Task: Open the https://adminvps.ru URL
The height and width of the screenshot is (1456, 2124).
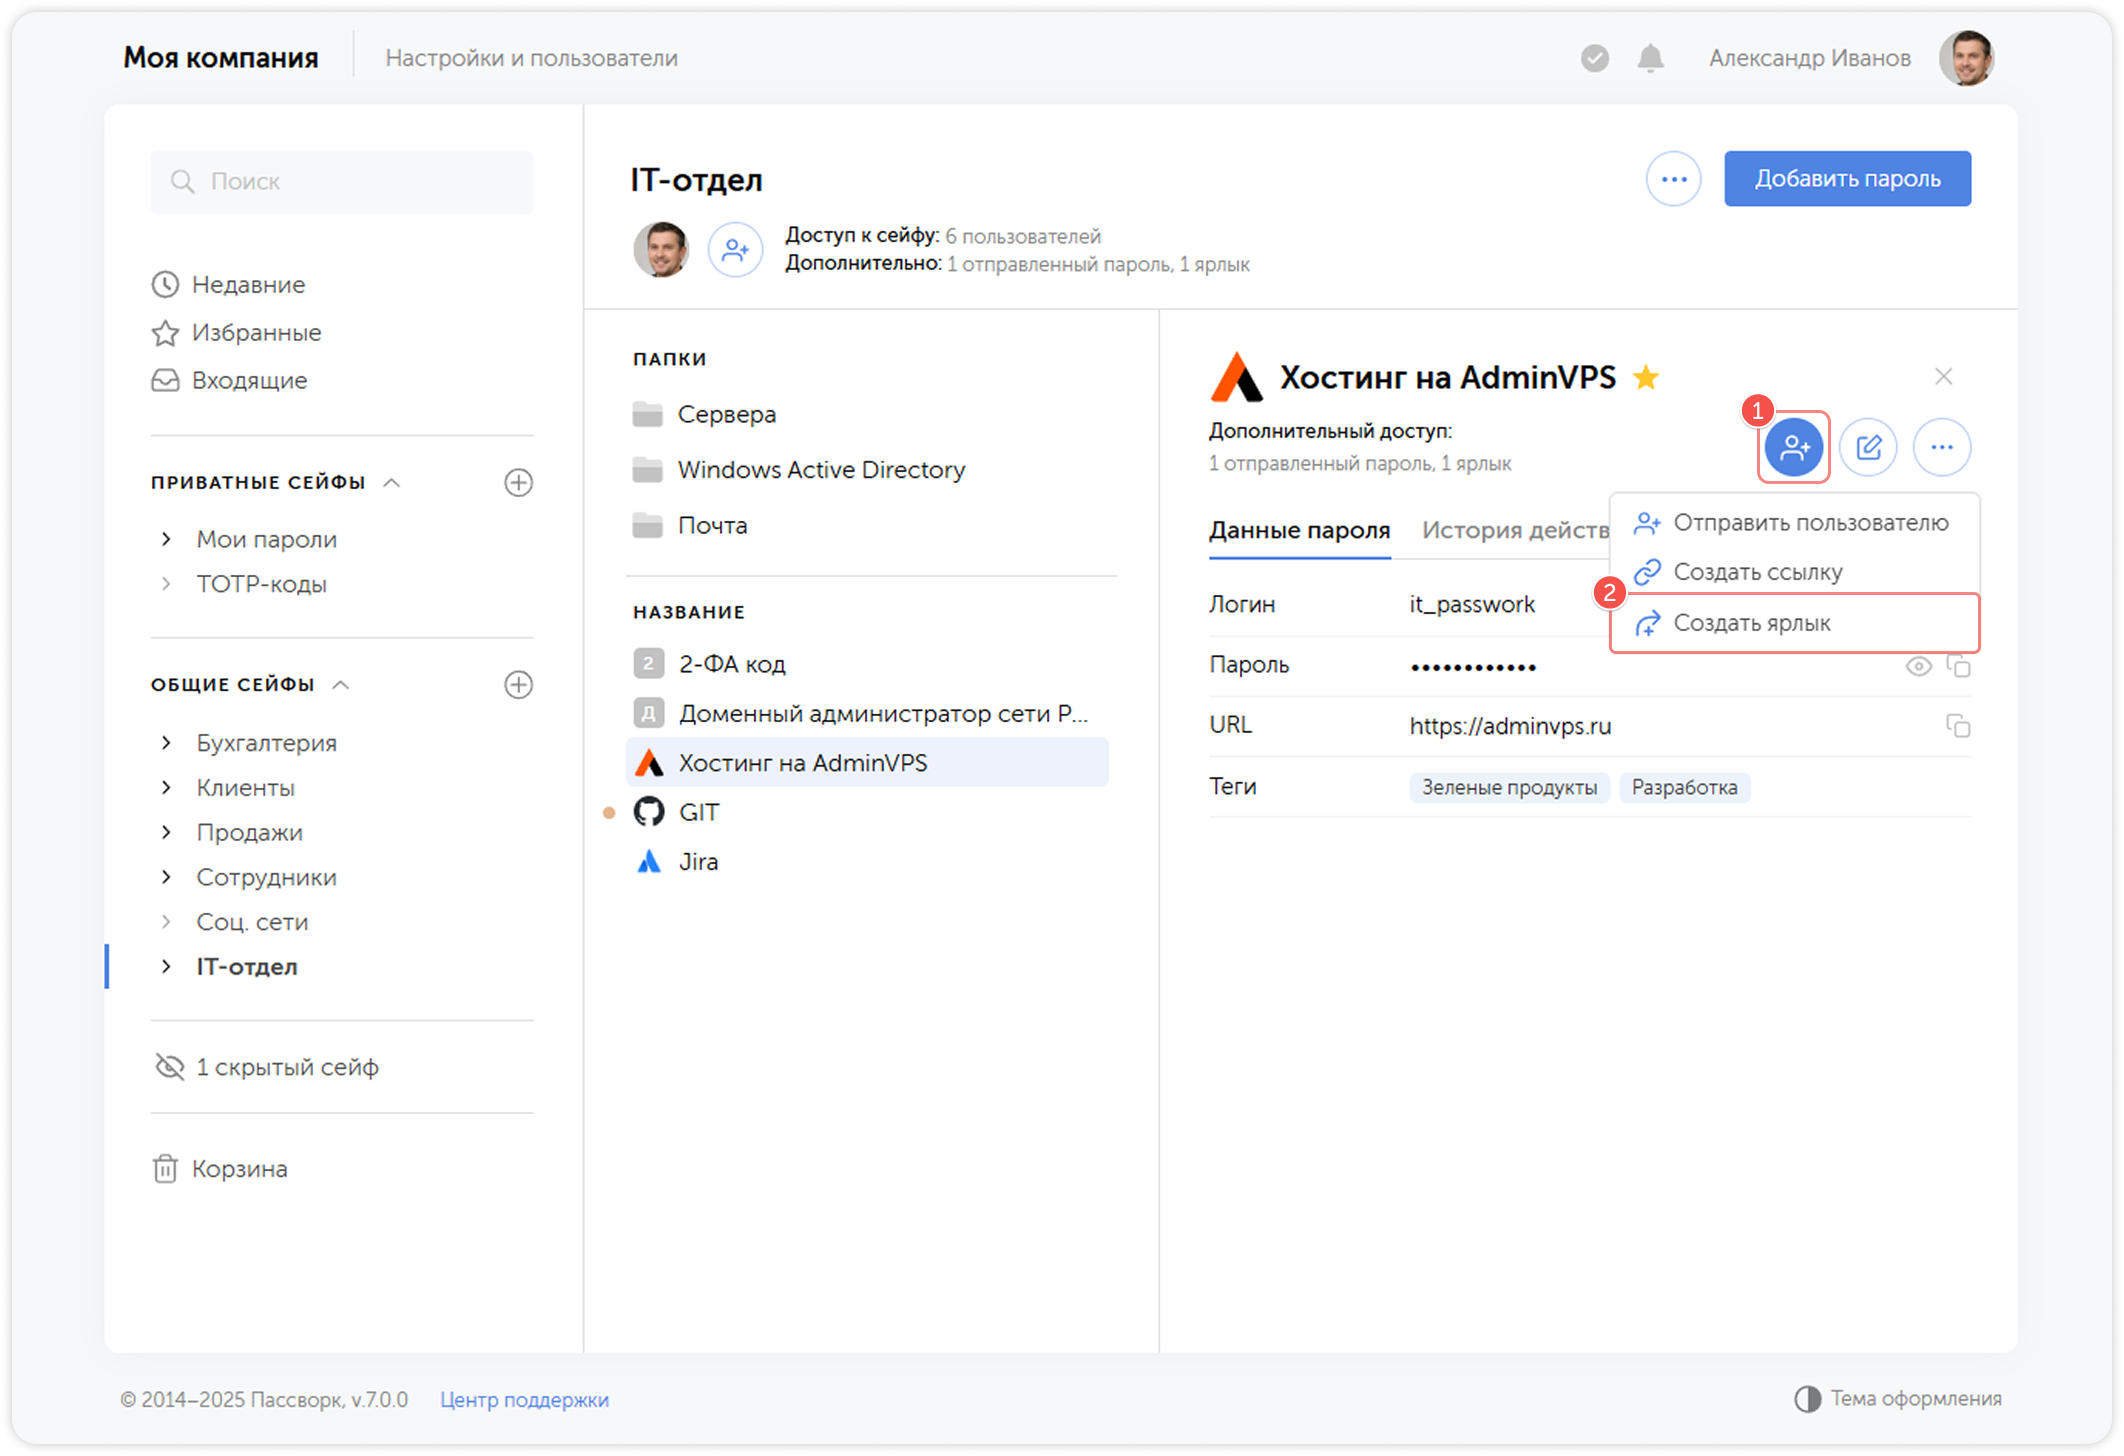Action: [1510, 727]
